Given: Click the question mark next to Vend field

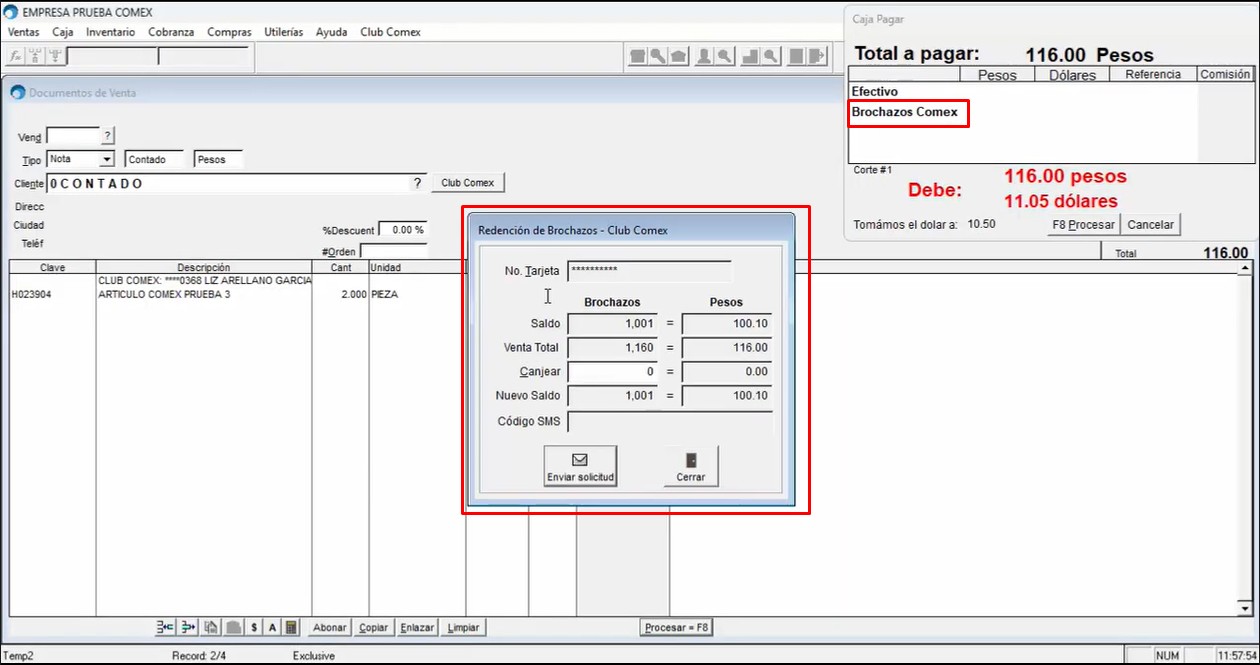Looking at the screenshot, I should pos(108,135).
